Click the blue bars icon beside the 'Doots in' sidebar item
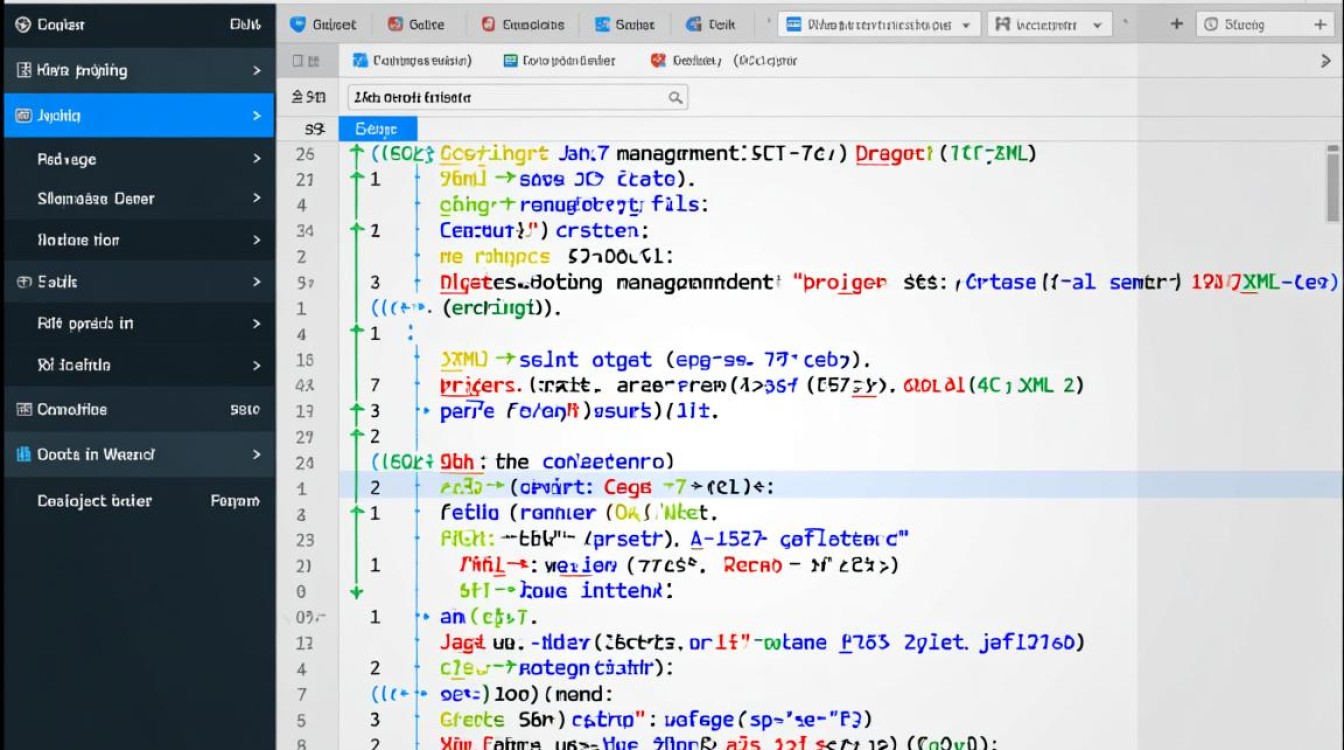Screen dimensions: 1344x750 point(23,454)
